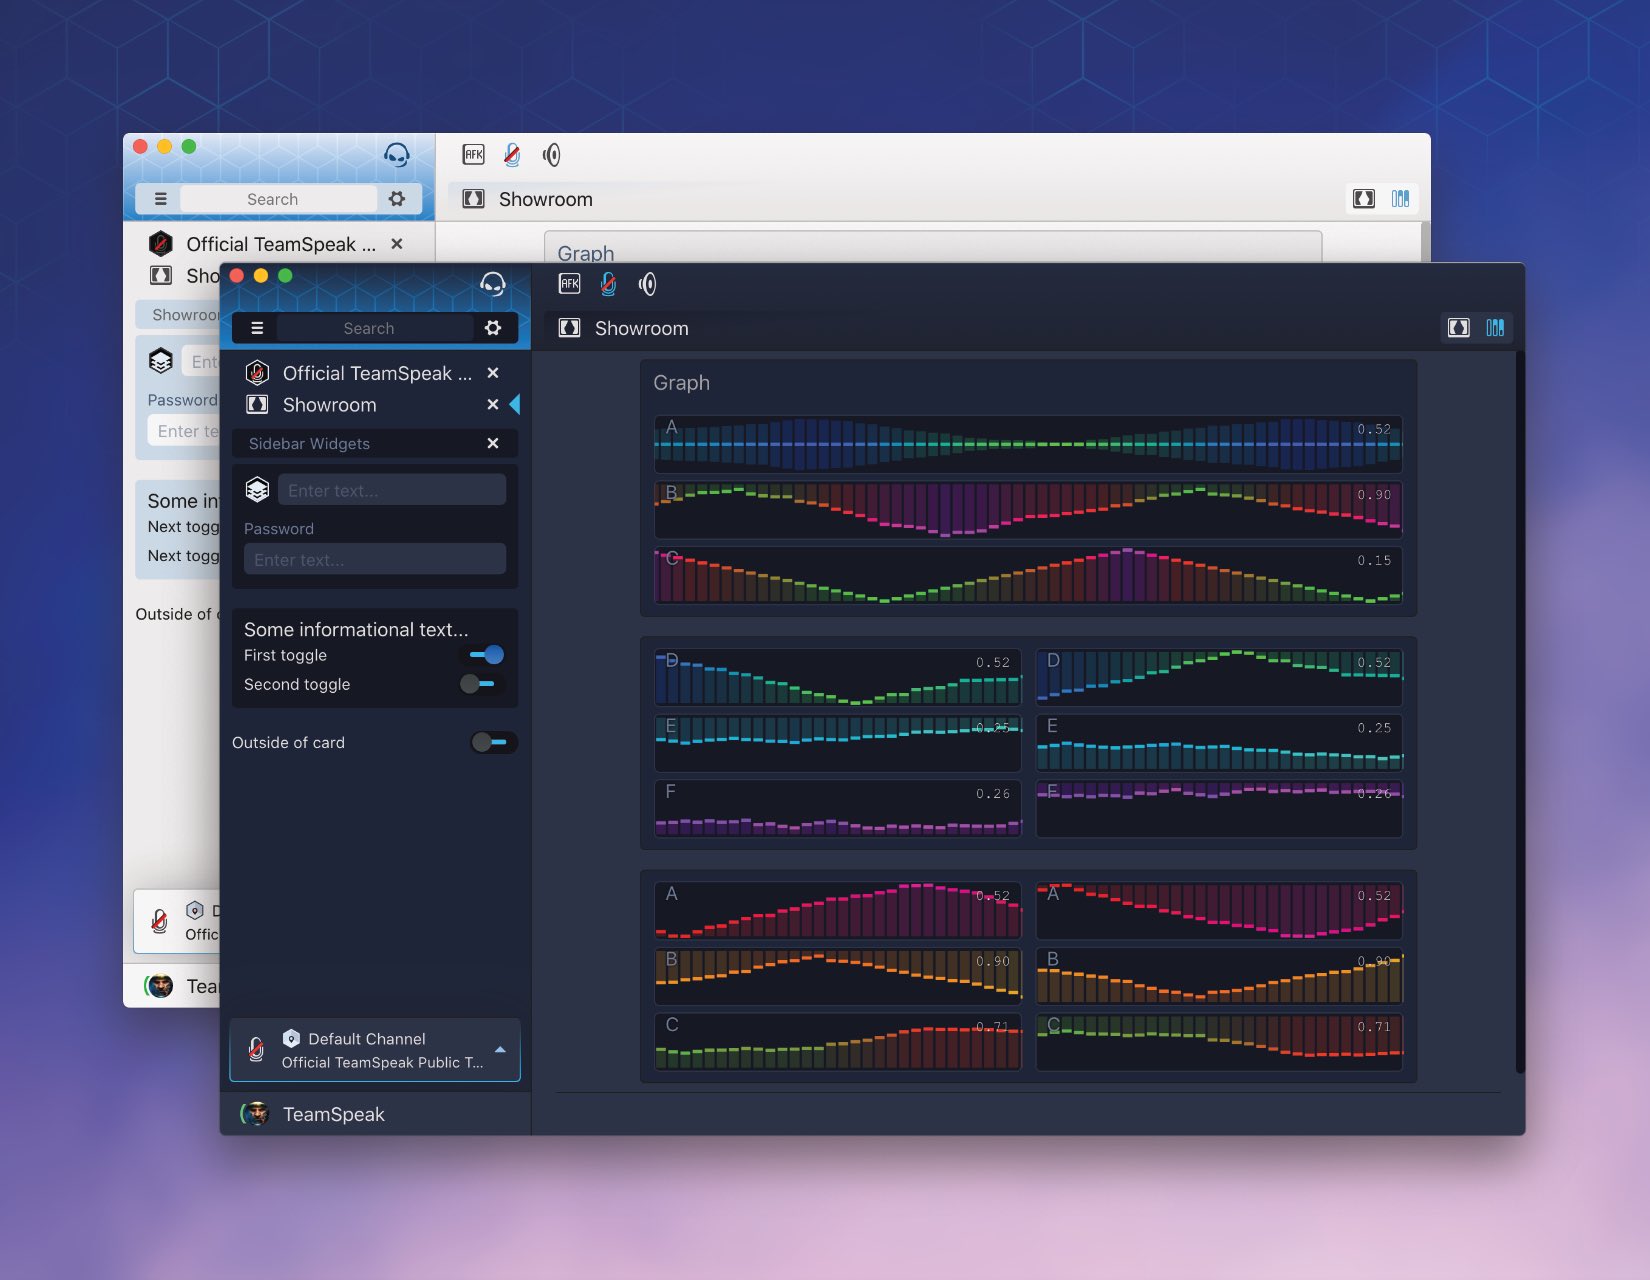
Task: Click Official TeamSpeak server icon in dark sidebar
Action: click(257, 373)
